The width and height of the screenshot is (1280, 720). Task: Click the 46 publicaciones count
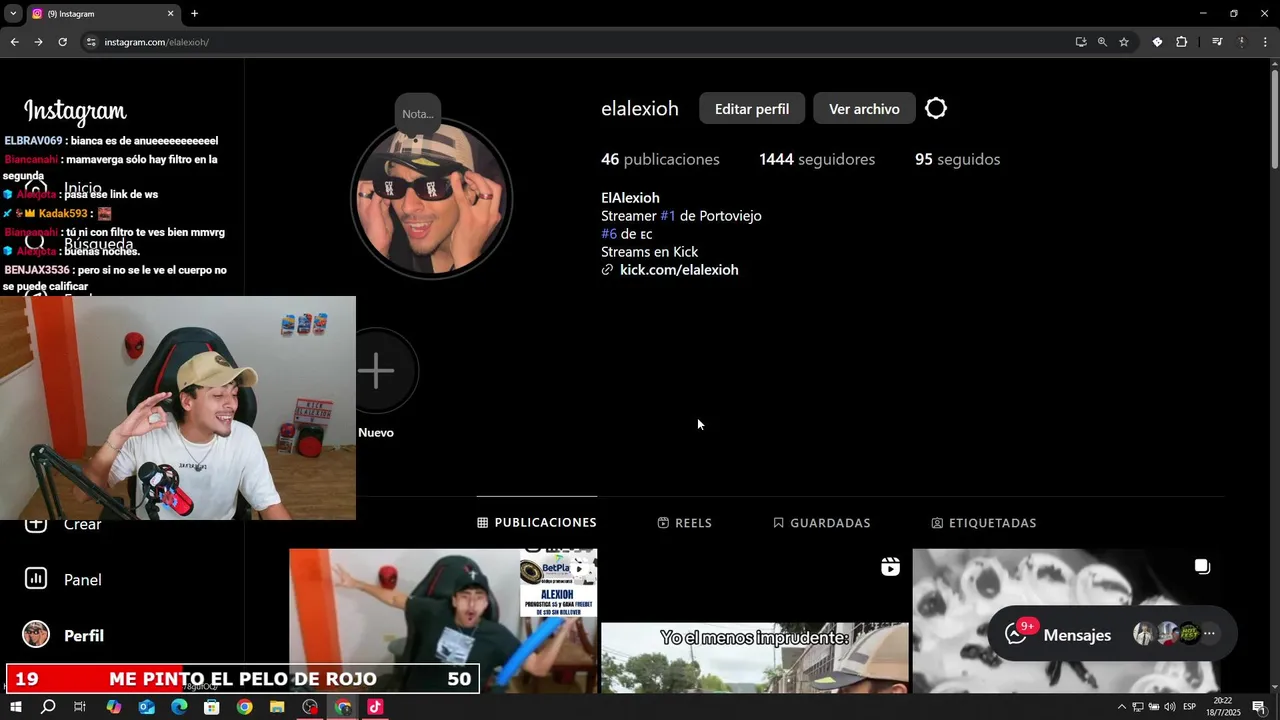click(660, 160)
